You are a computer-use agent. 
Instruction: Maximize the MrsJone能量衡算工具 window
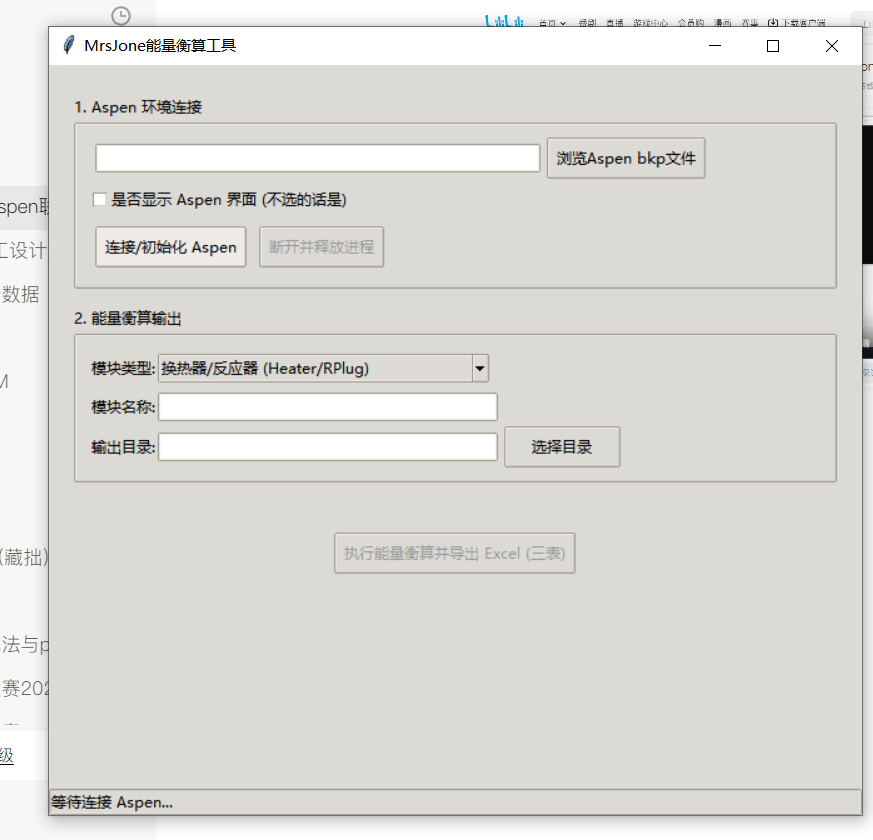772,46
